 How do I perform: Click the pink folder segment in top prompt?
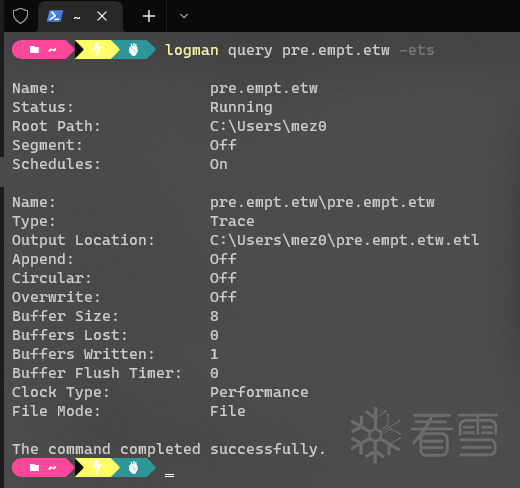pyautogui.click(x=42, y=50)
